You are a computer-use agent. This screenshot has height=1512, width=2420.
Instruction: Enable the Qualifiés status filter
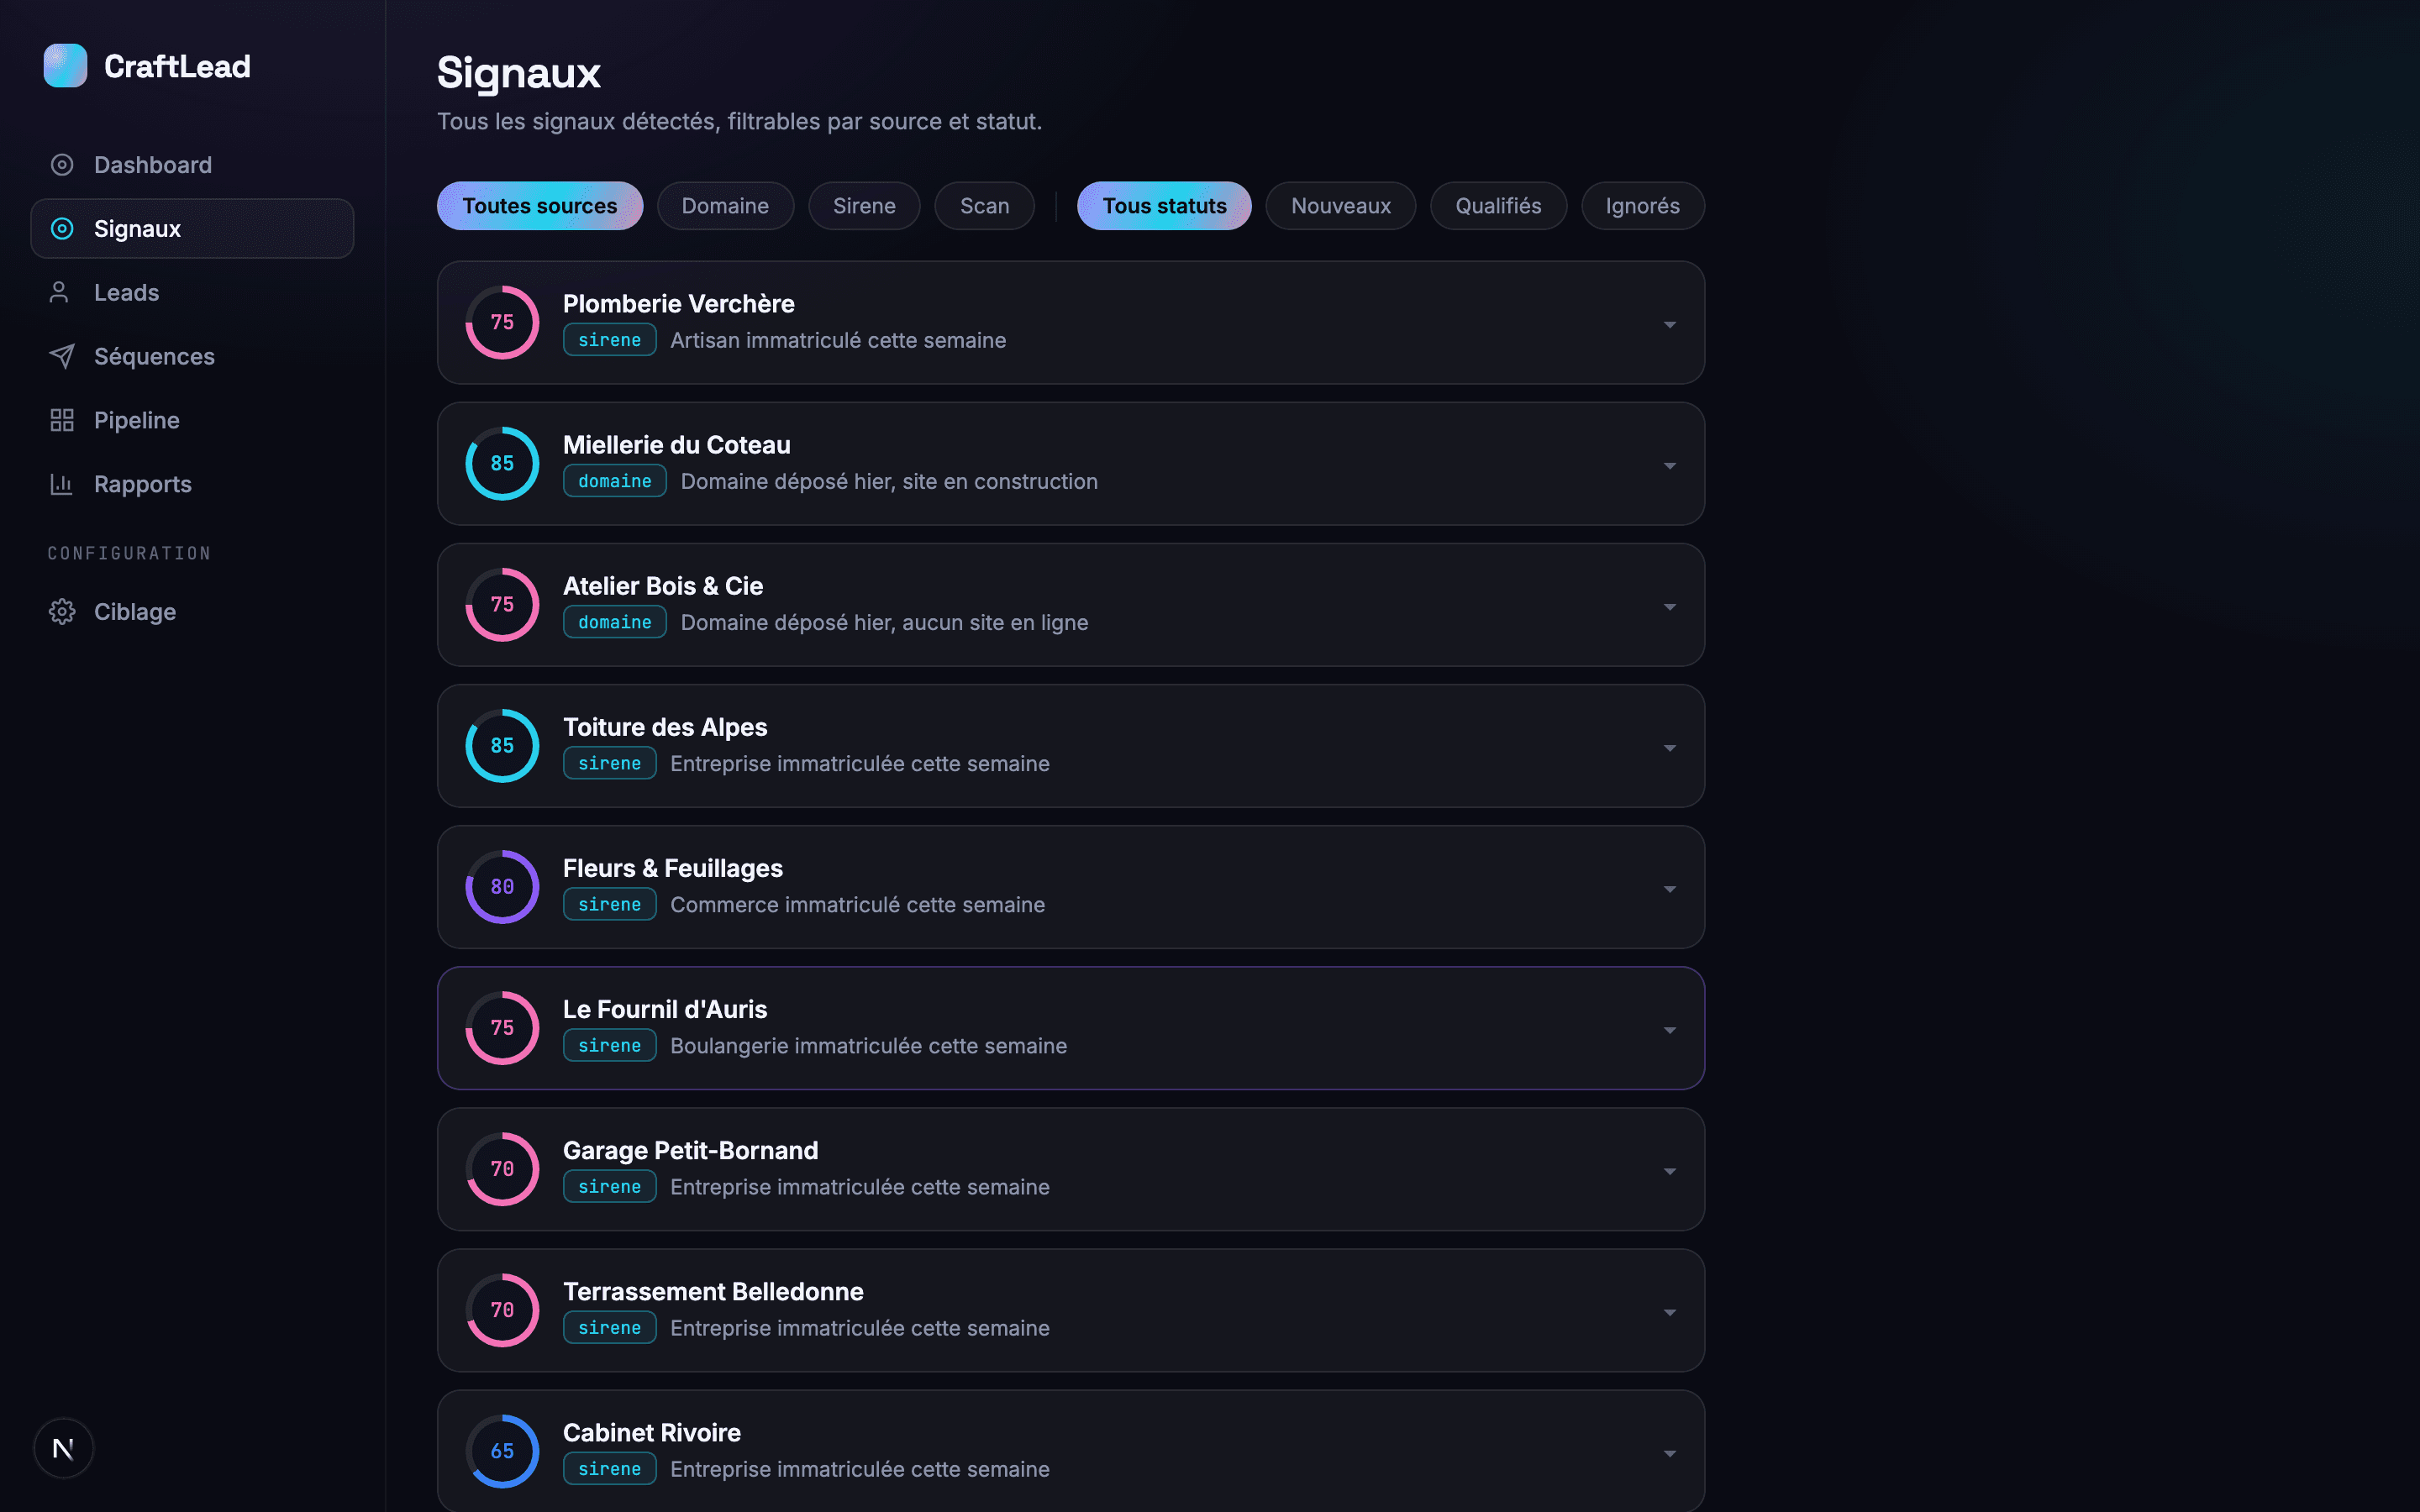click(x=1498, y=206)
